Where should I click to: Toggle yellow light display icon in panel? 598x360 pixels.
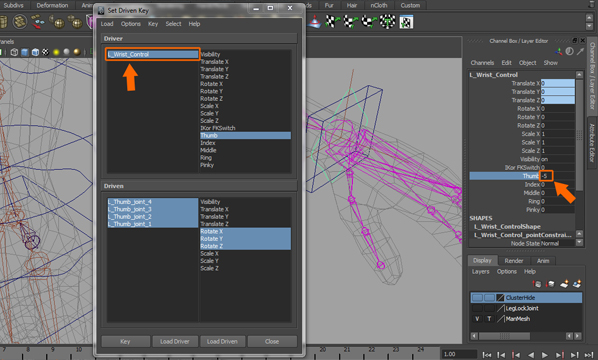[56, 52]
